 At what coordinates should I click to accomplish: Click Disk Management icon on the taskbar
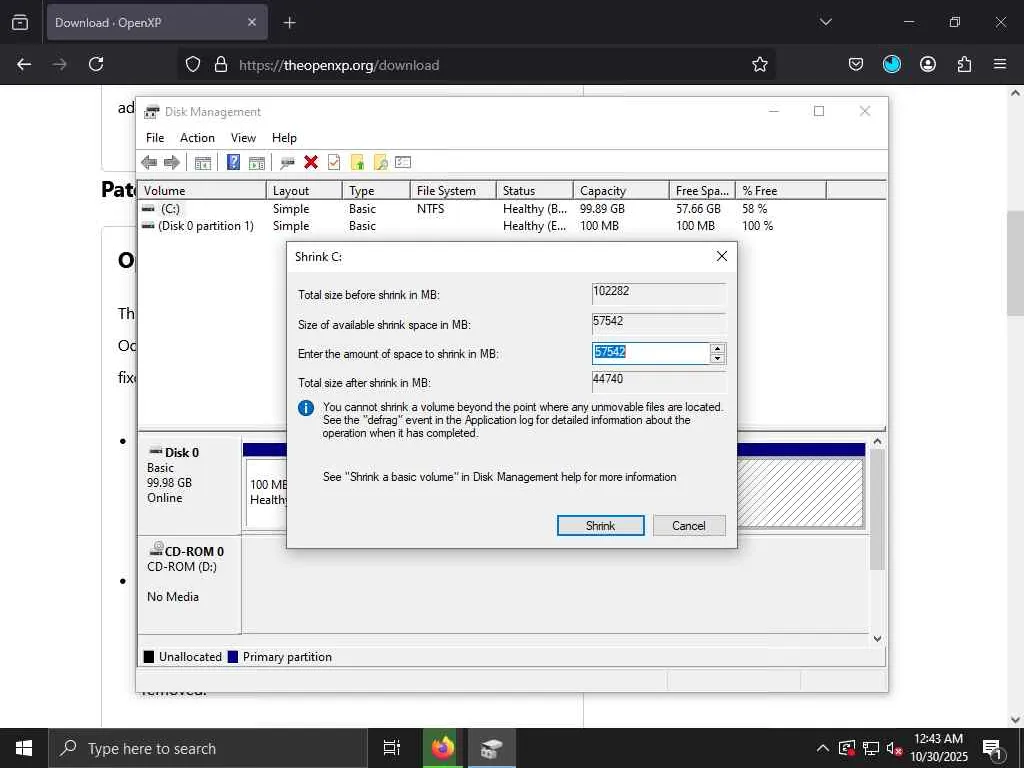pyautogui.click(x=492, y=748)
